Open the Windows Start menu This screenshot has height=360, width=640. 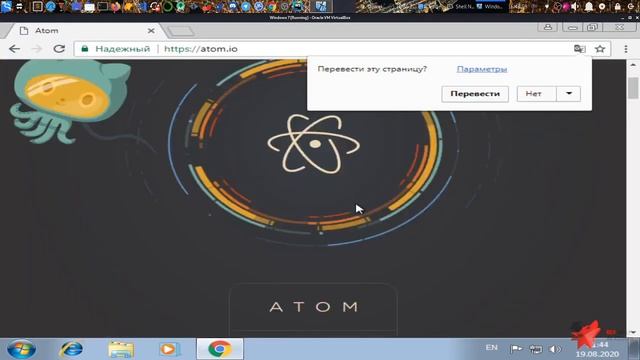click(21, 349)
